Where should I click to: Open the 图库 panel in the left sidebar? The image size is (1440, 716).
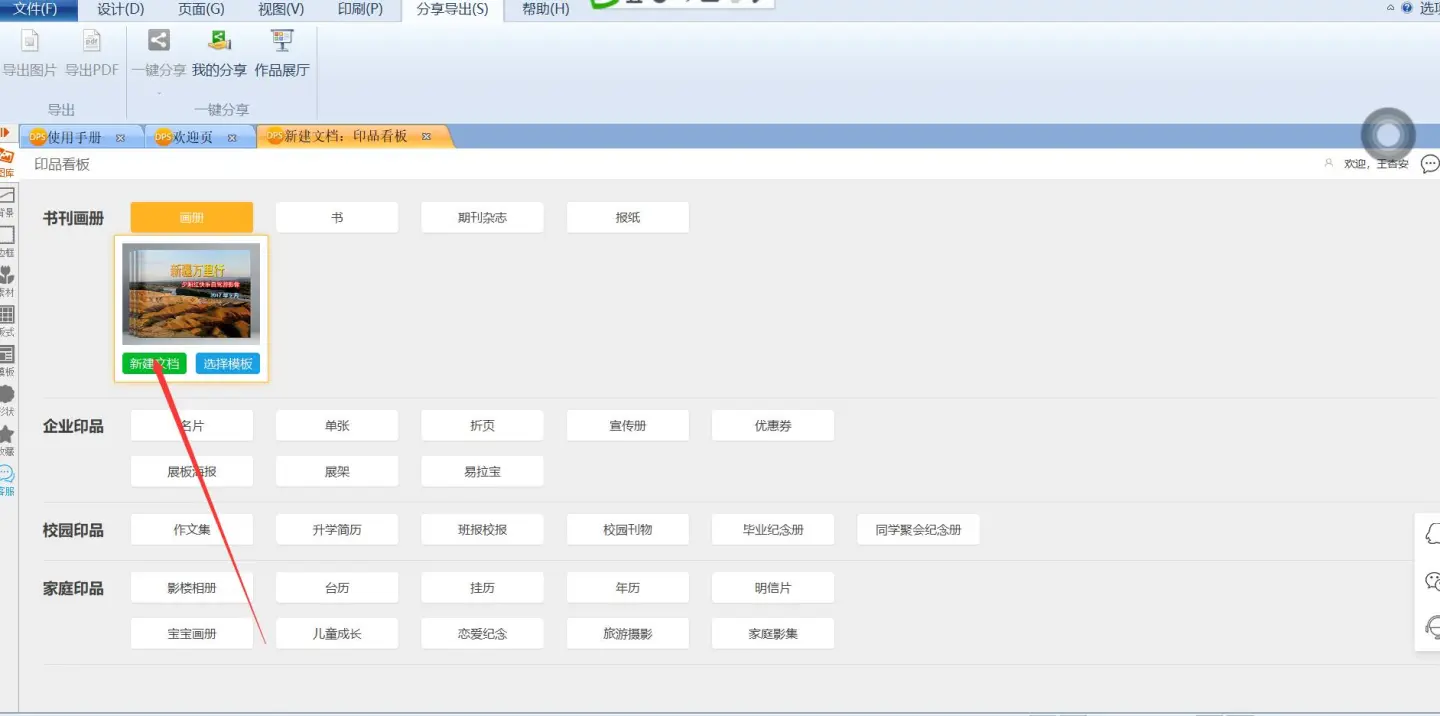7,162
